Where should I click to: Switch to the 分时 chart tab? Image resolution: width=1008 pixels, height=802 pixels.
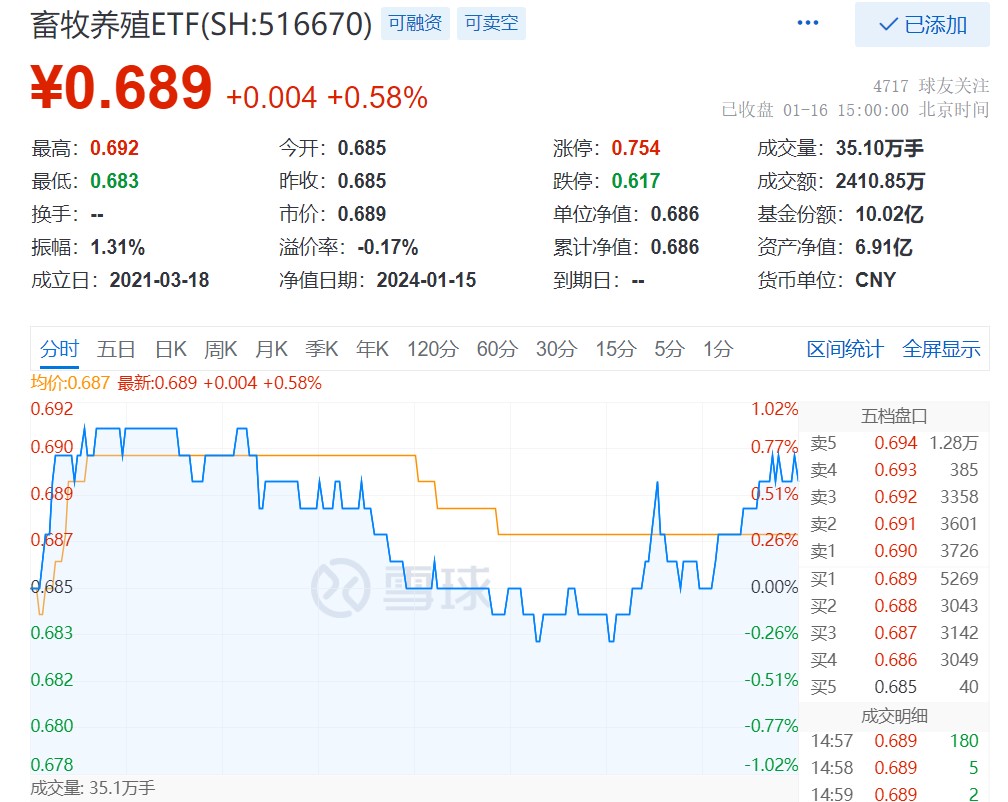pyautogui.click(x=59, y=349)
